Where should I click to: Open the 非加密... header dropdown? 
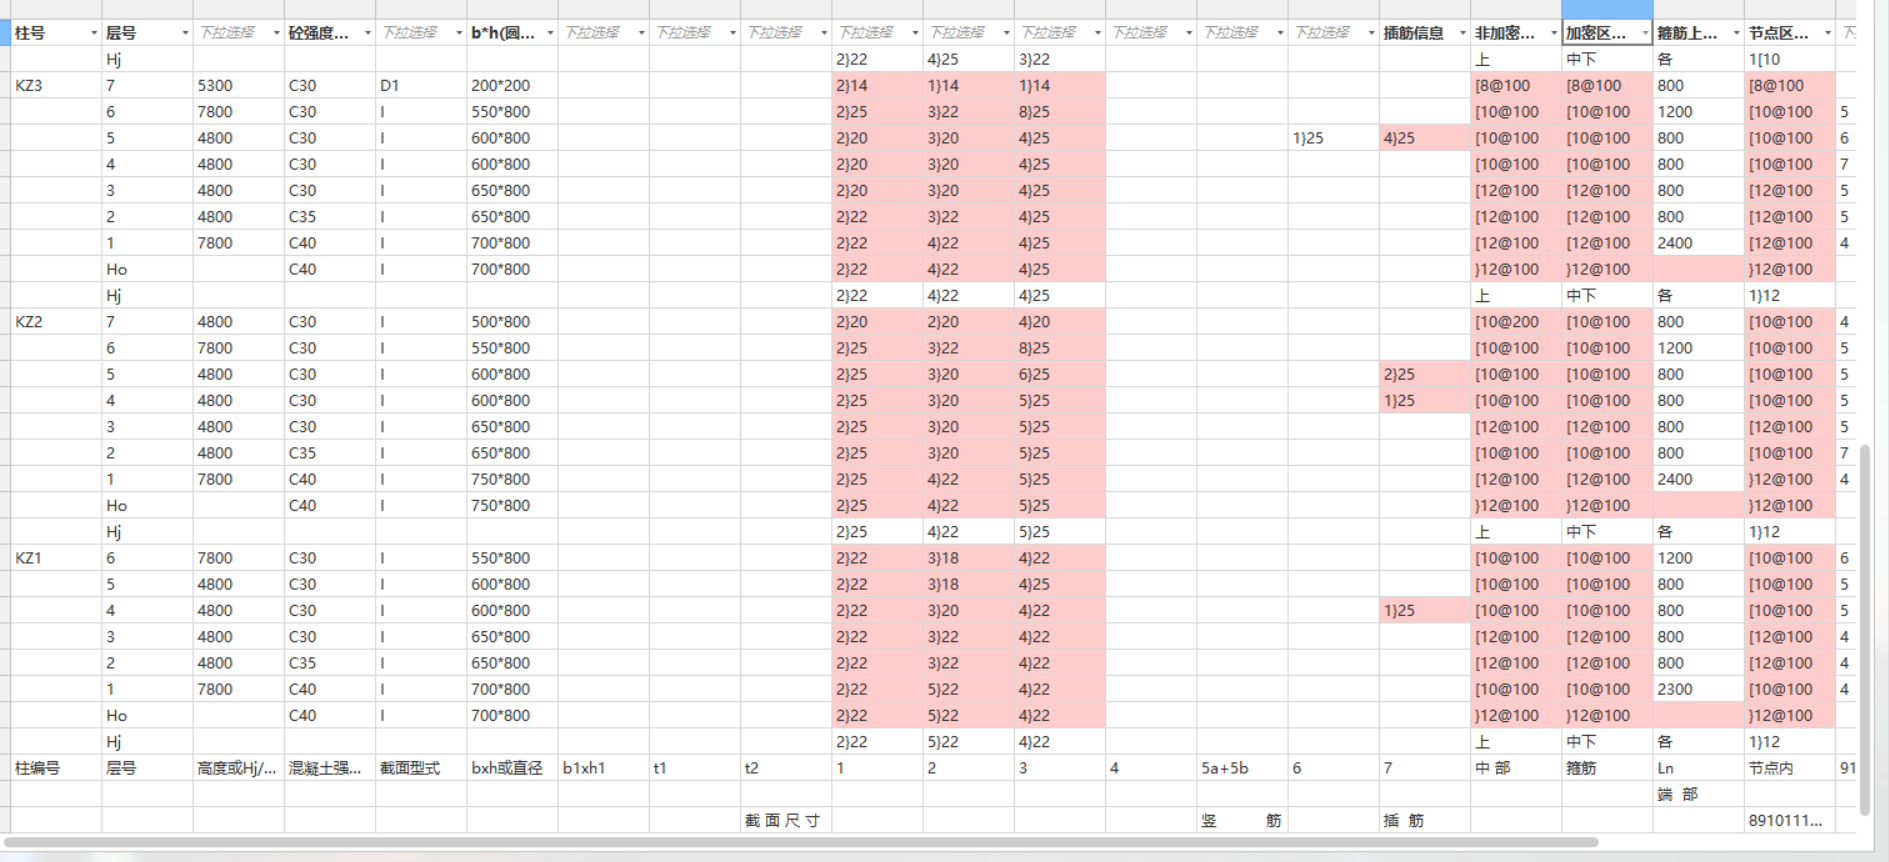tap(1553, 33)
